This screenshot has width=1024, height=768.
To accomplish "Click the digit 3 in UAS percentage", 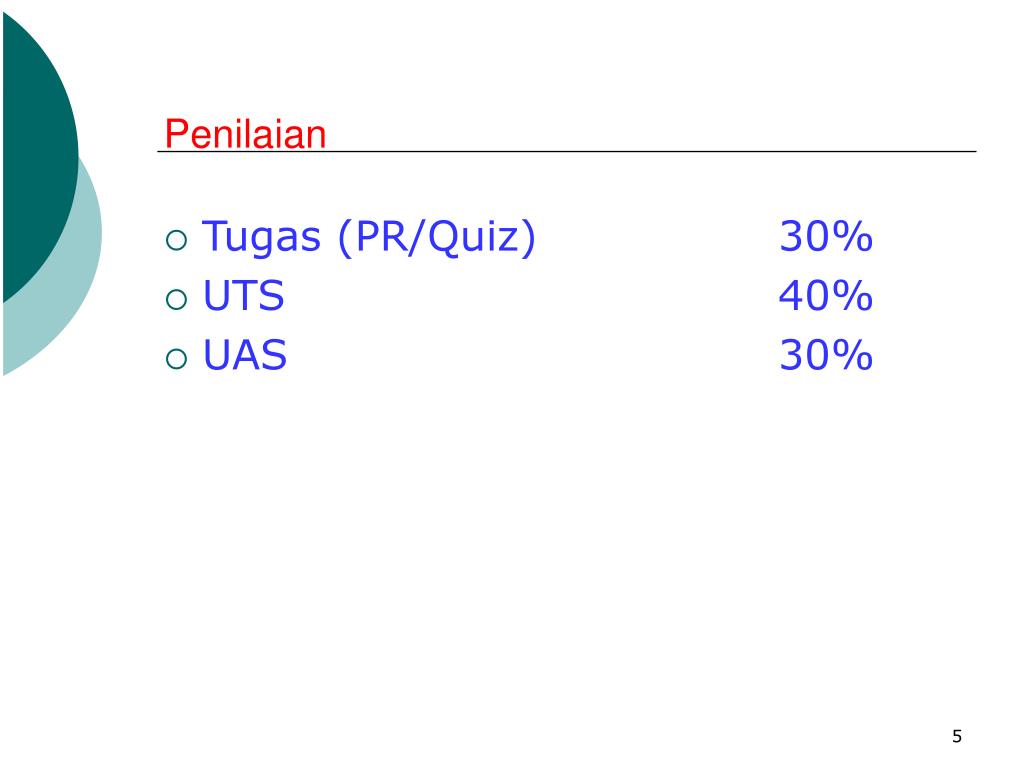I will (x=791, y=355).
